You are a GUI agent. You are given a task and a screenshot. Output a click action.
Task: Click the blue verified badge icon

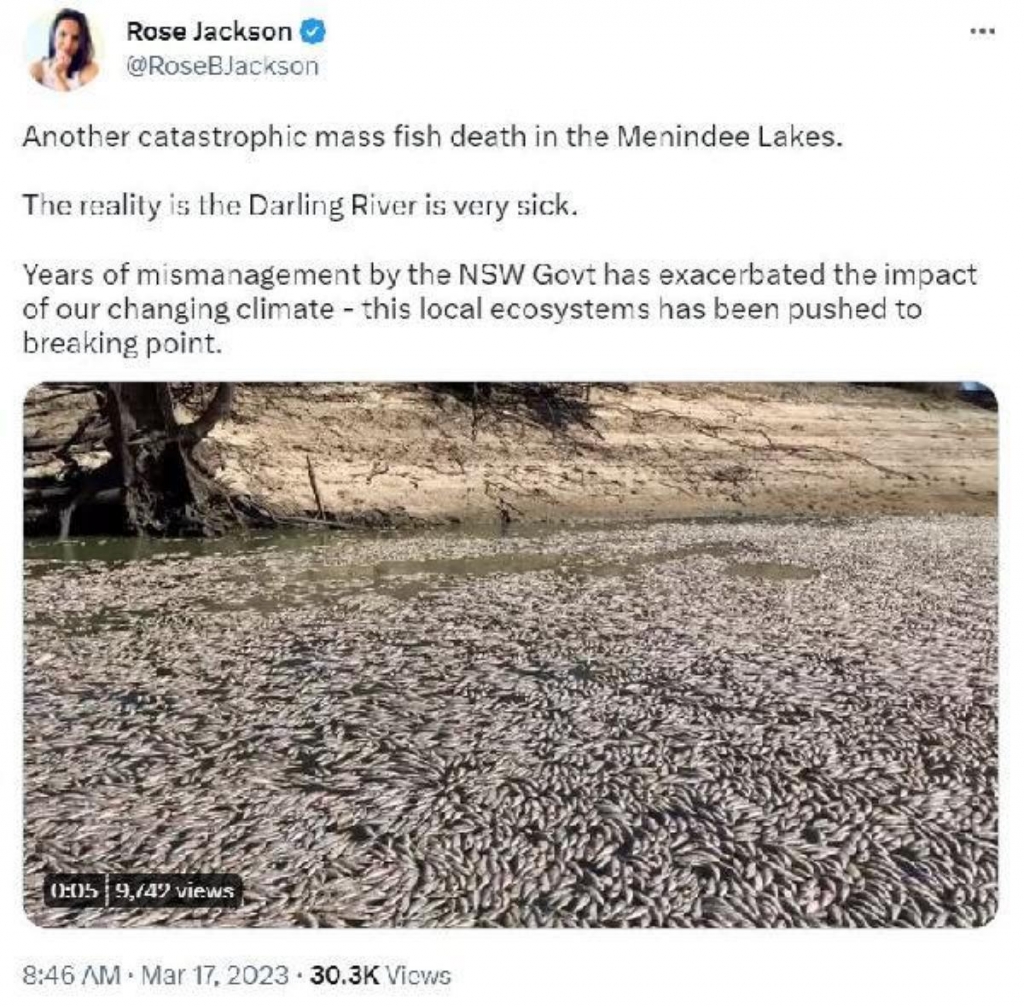pyautogui.click(x=313, y=31)
